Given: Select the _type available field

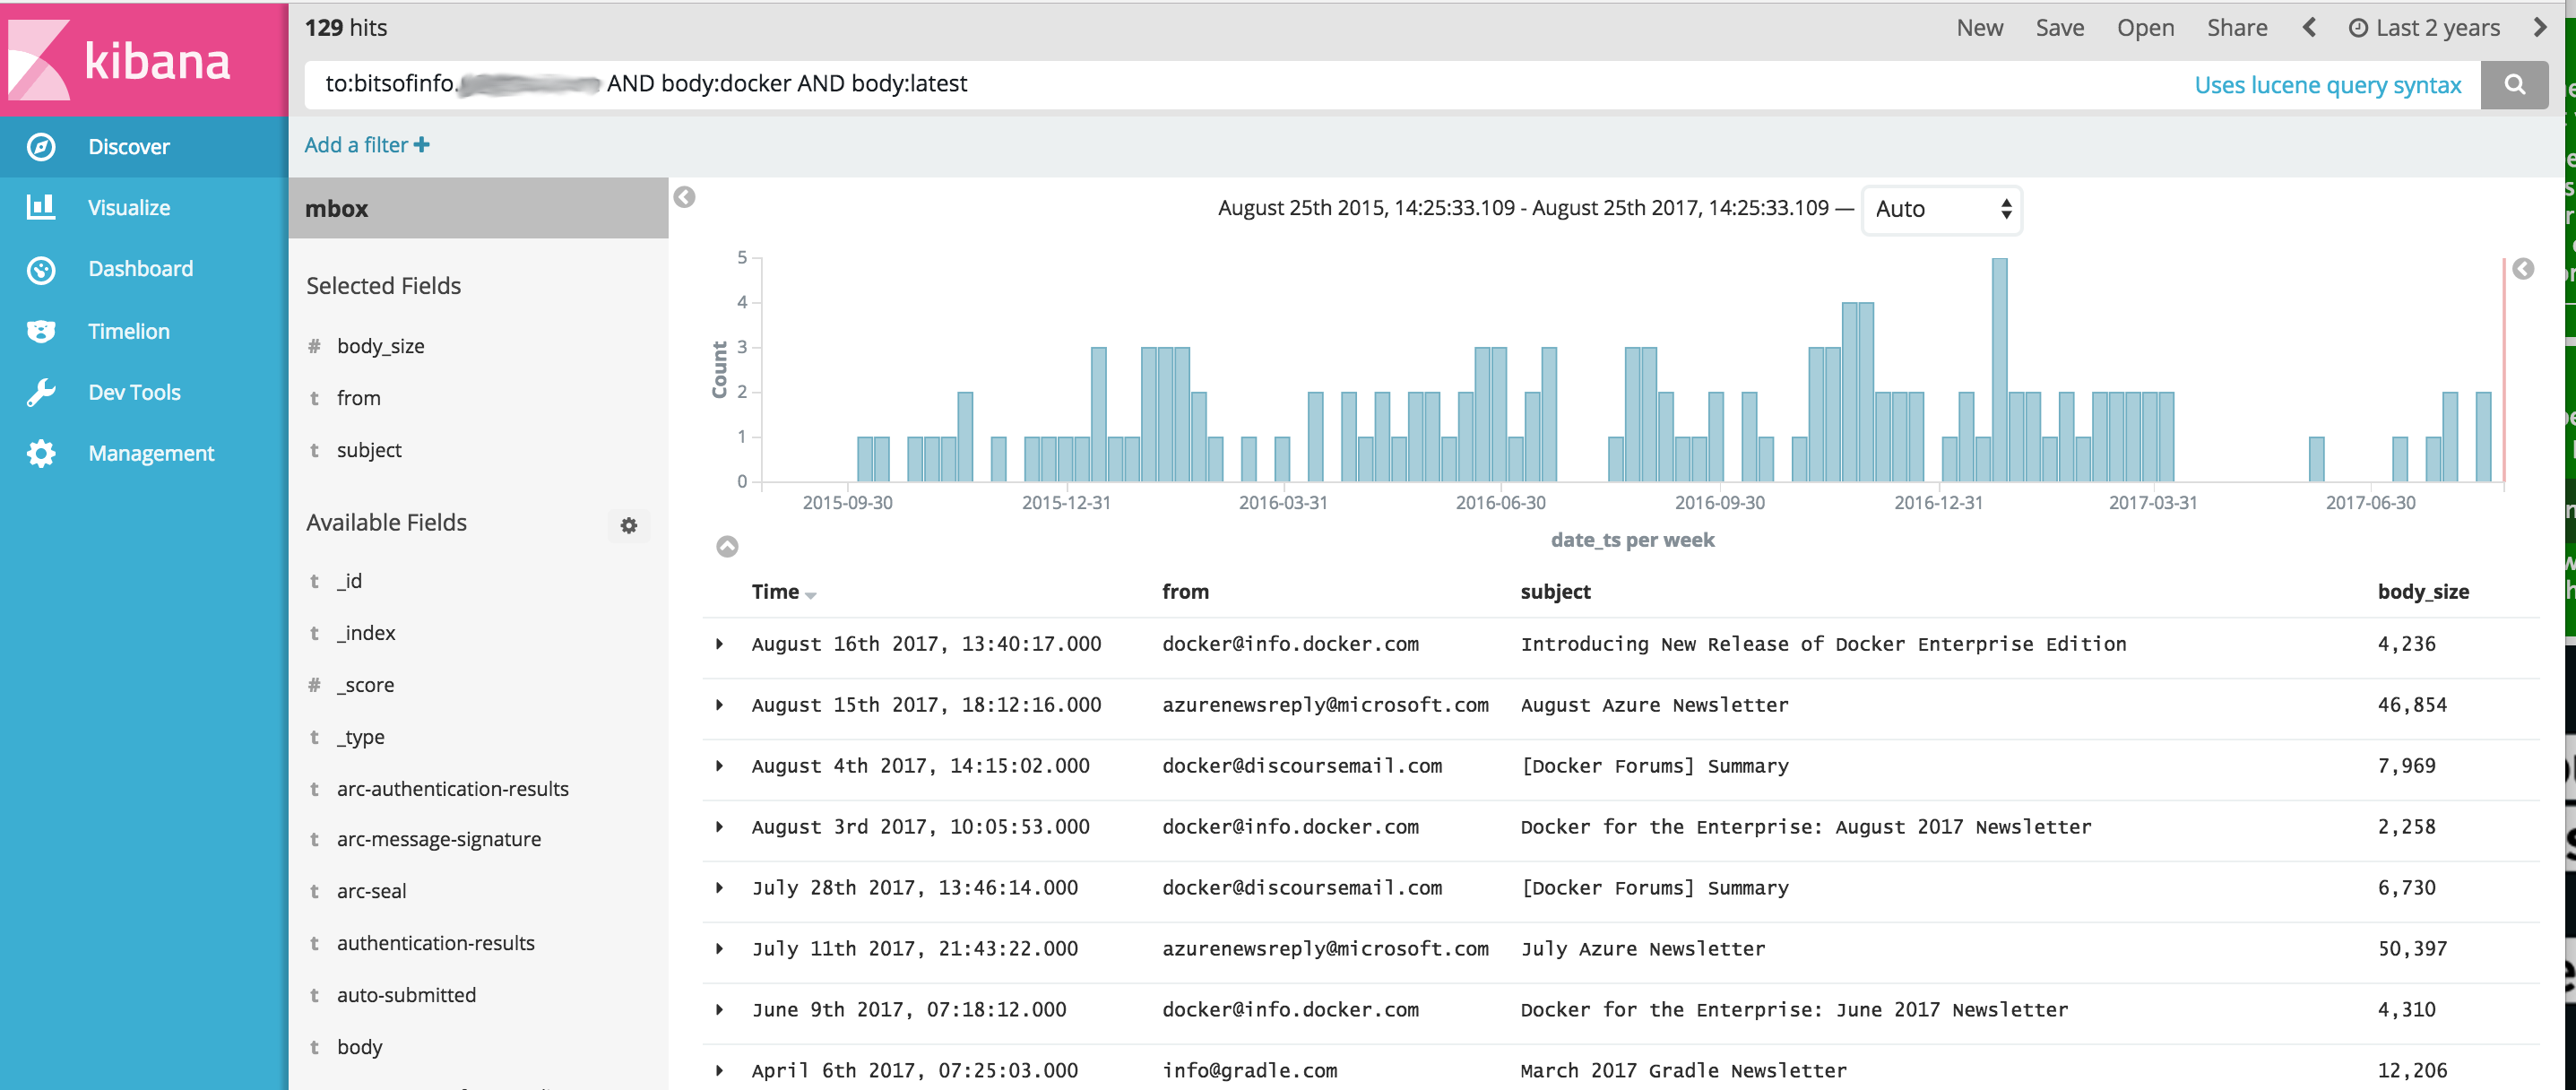Looking at the screenshot, I should 361,737.
